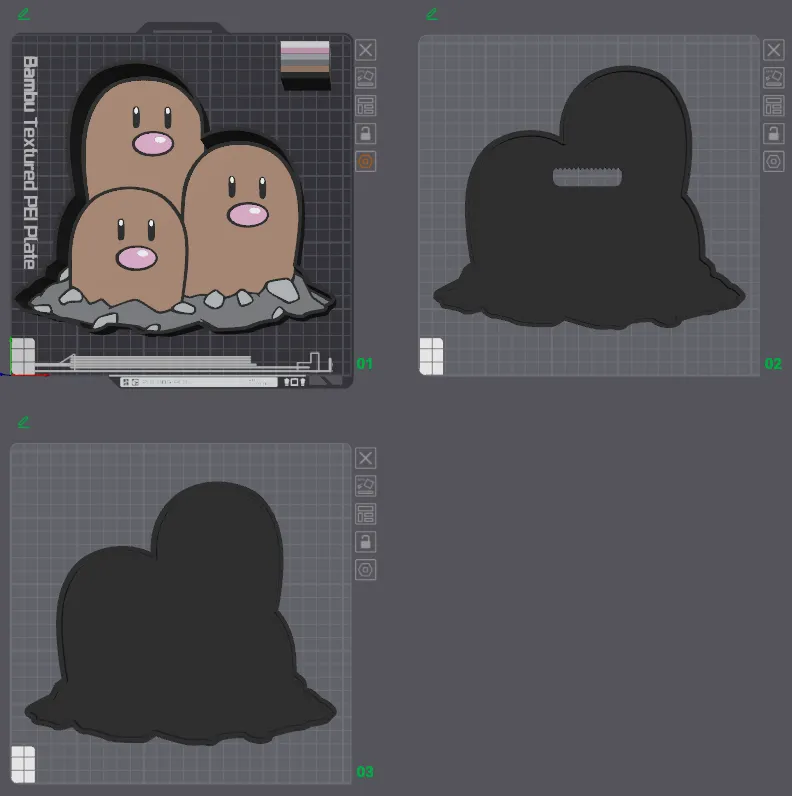Click the remove icon on plate 01
Image resolution: width=792 pixels, height=796 pixels.
coord(365,50)
